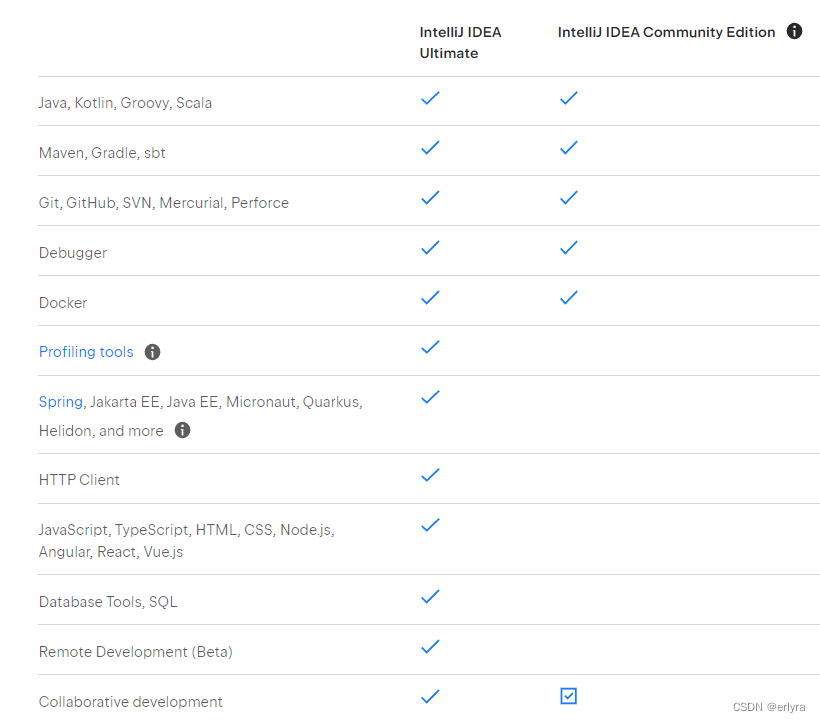Click the Remote Development (Beta) label
The height and width of the screenshot is (723, 820).
[x=136, y=652]
